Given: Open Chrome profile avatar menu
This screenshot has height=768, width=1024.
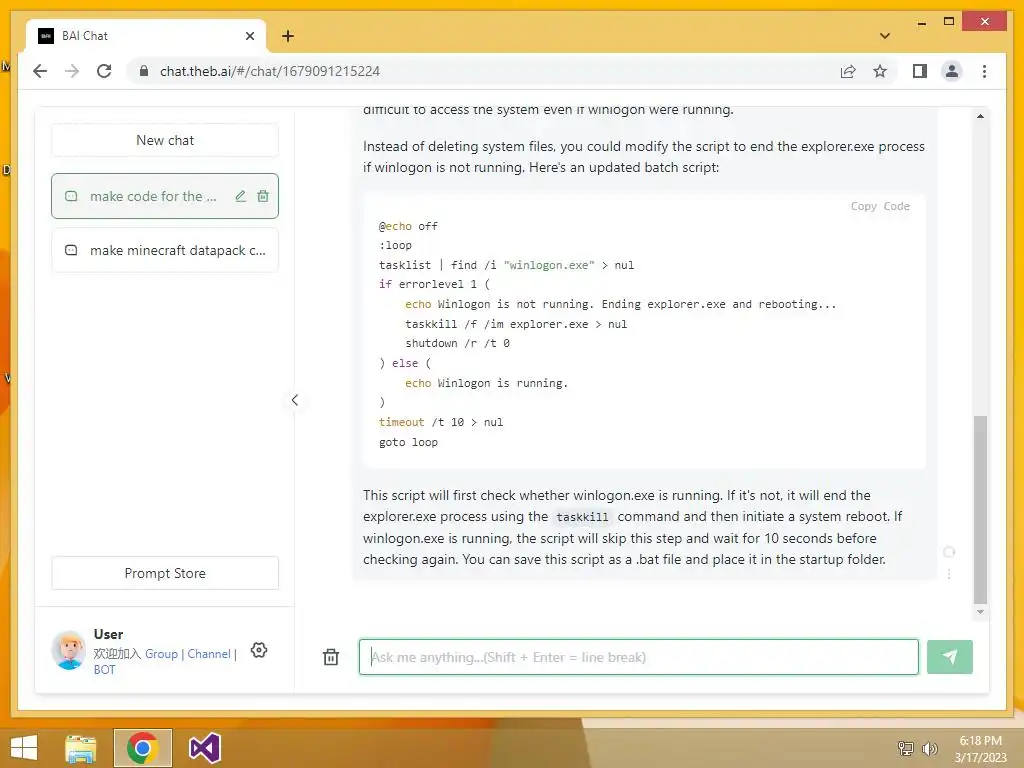Looking at the screenshot, I should (x=952, y=71).
